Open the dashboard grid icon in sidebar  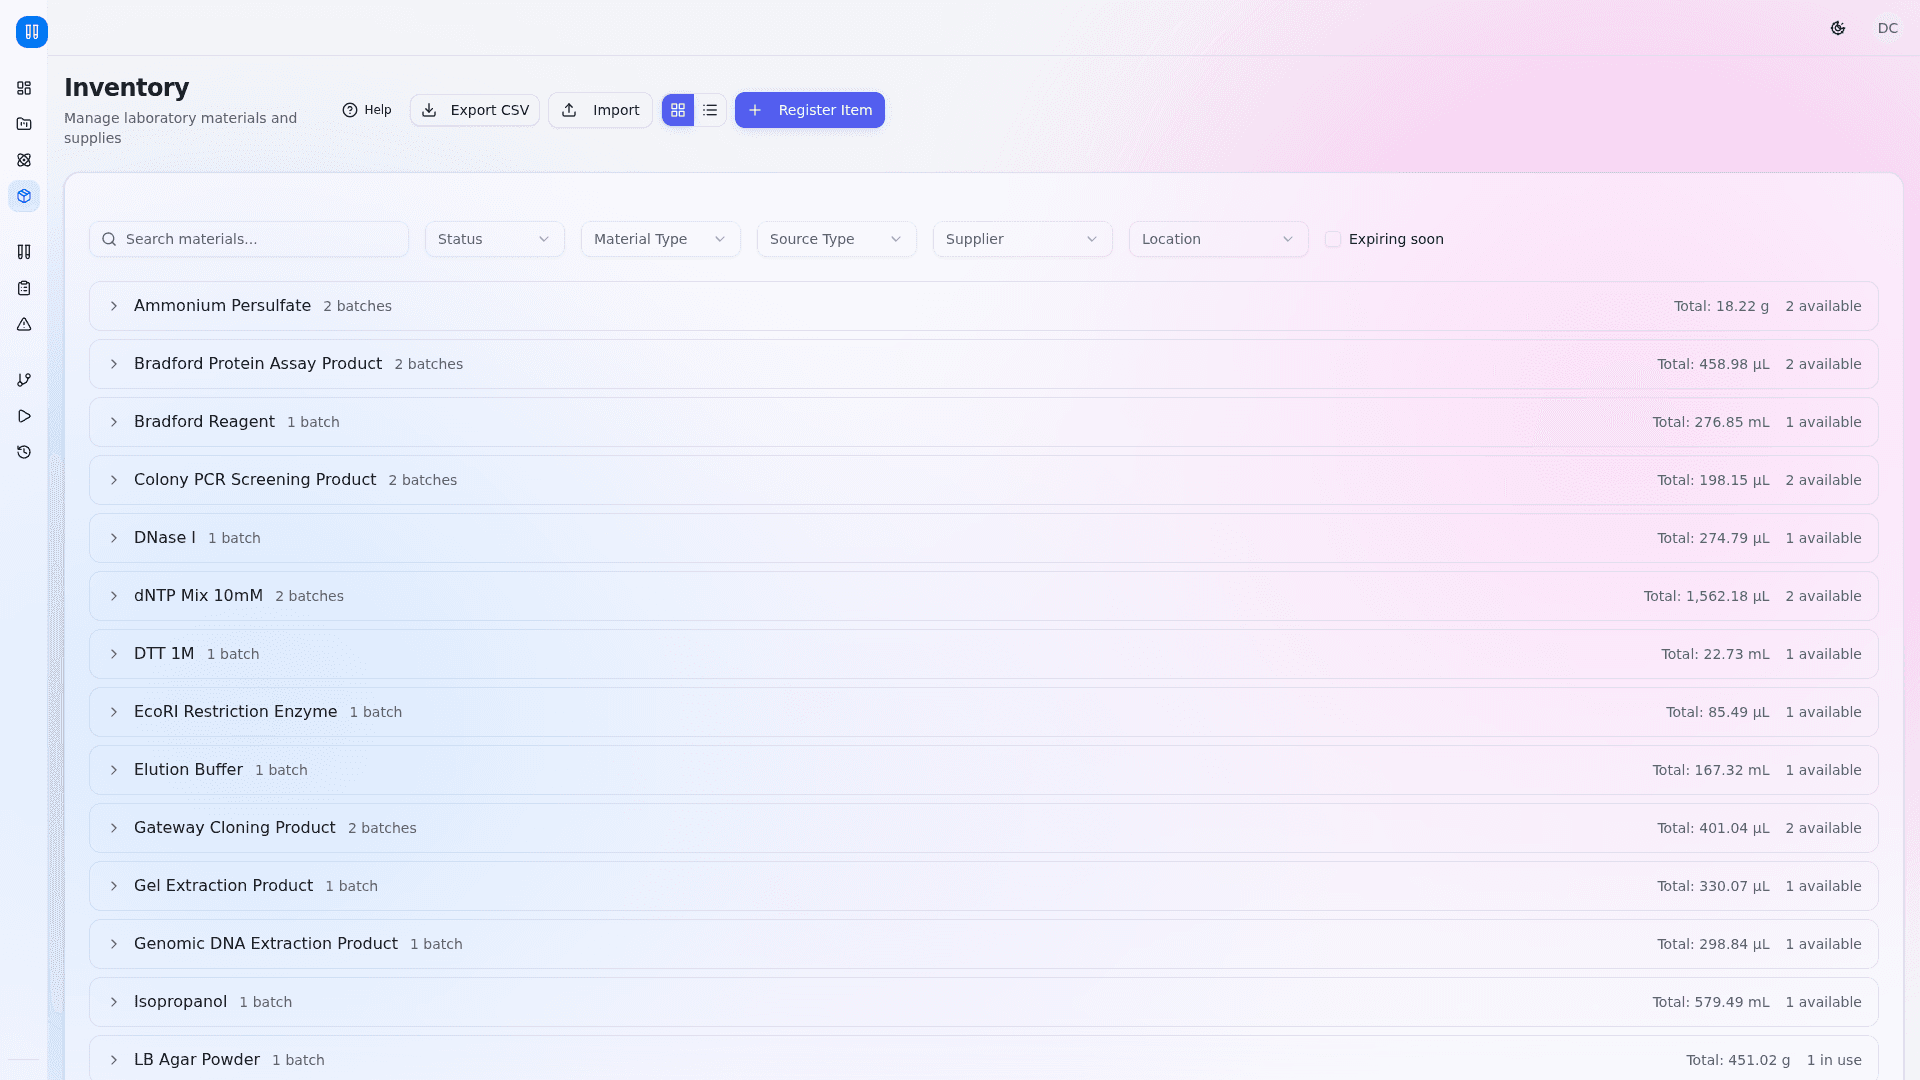(24, 88)
